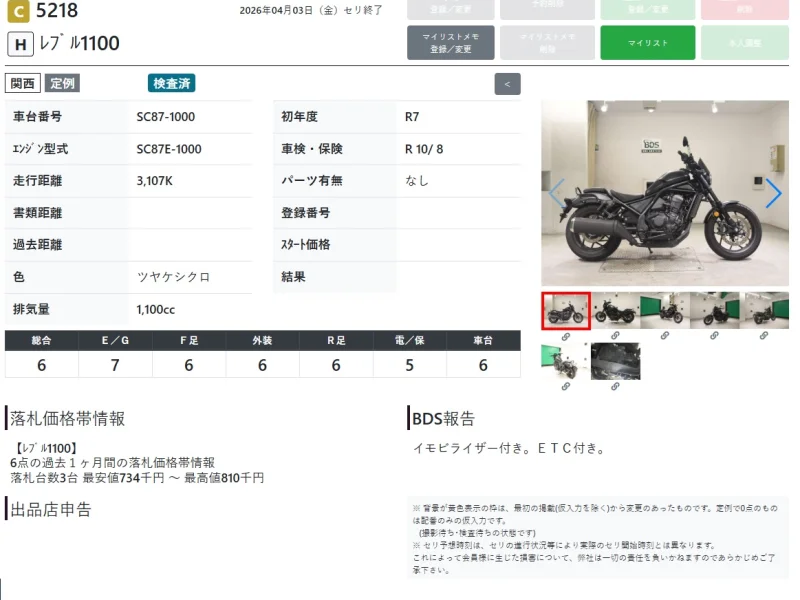The height and width of the screenshot is (600, 800).
Task: Show the previous photo with the left arrow
Action: (x=556, y=193)
